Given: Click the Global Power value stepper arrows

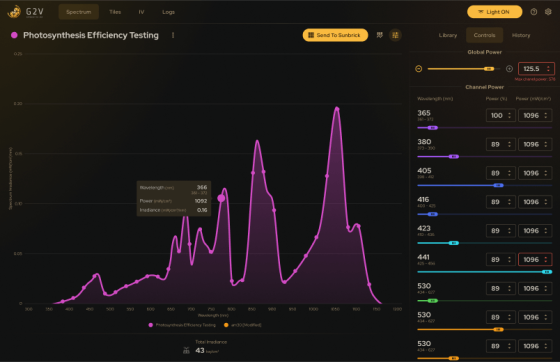Looking at the screenshot, I should click(548, 69).
